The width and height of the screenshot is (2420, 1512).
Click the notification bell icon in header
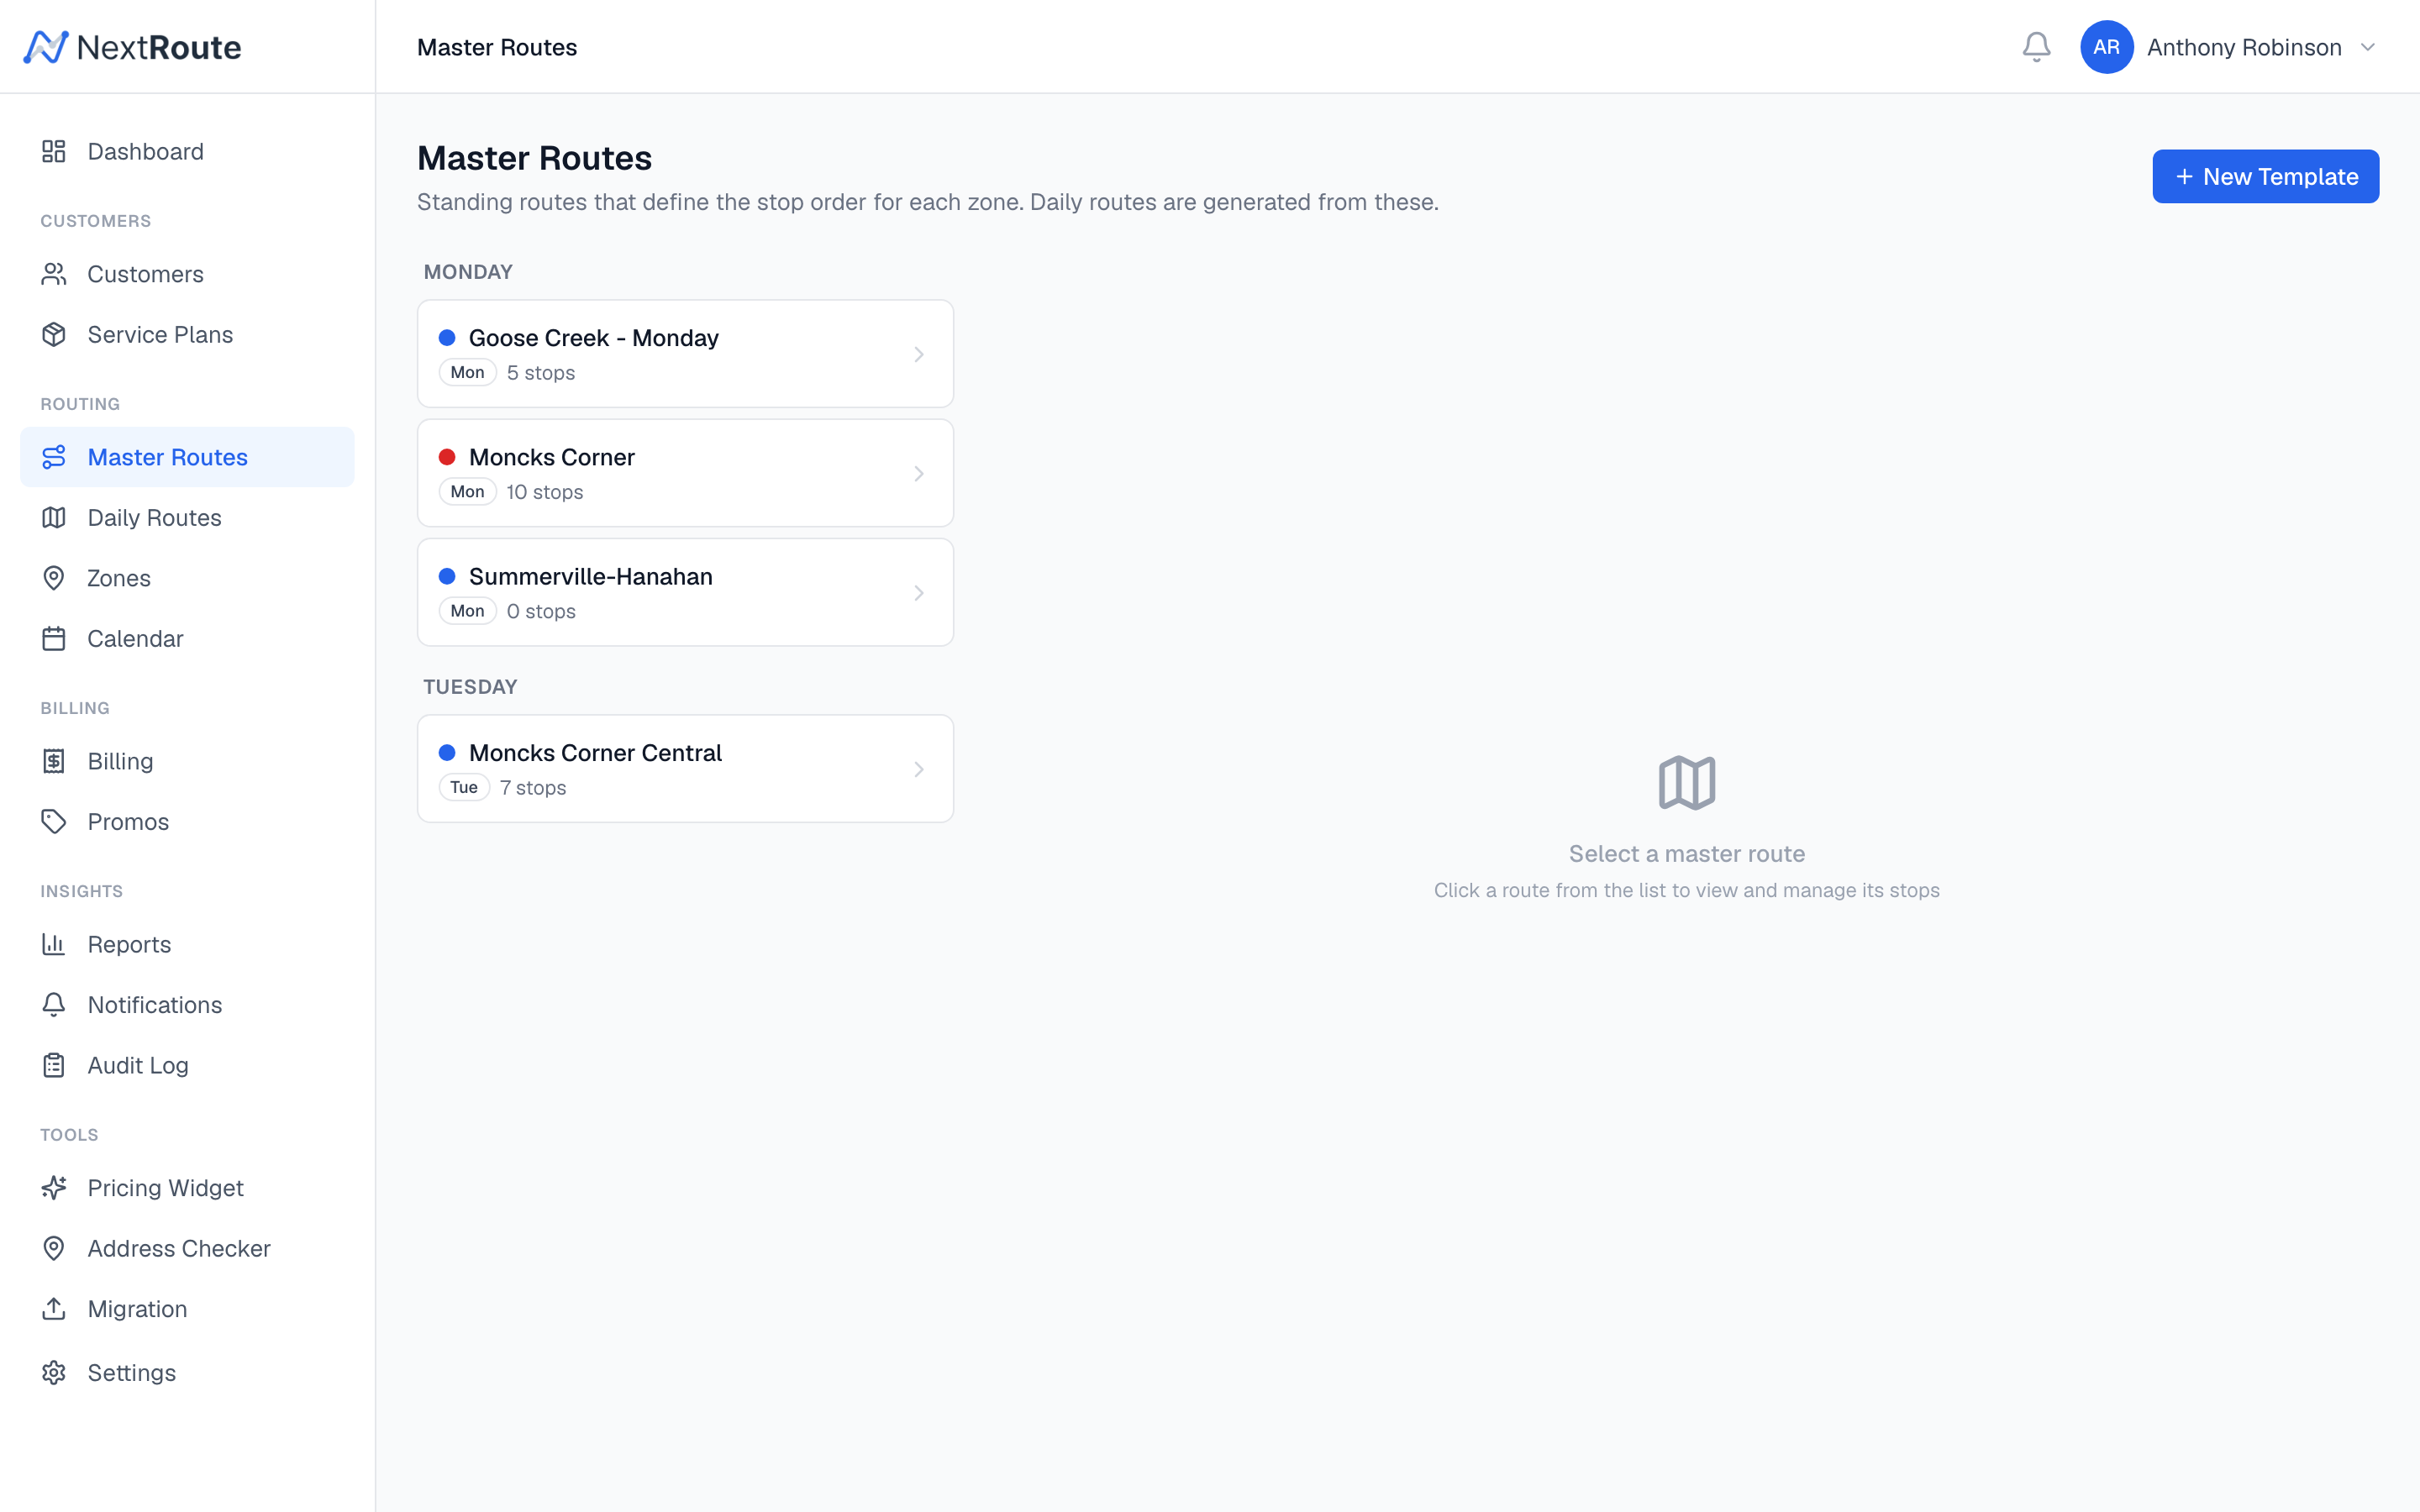2036,47
